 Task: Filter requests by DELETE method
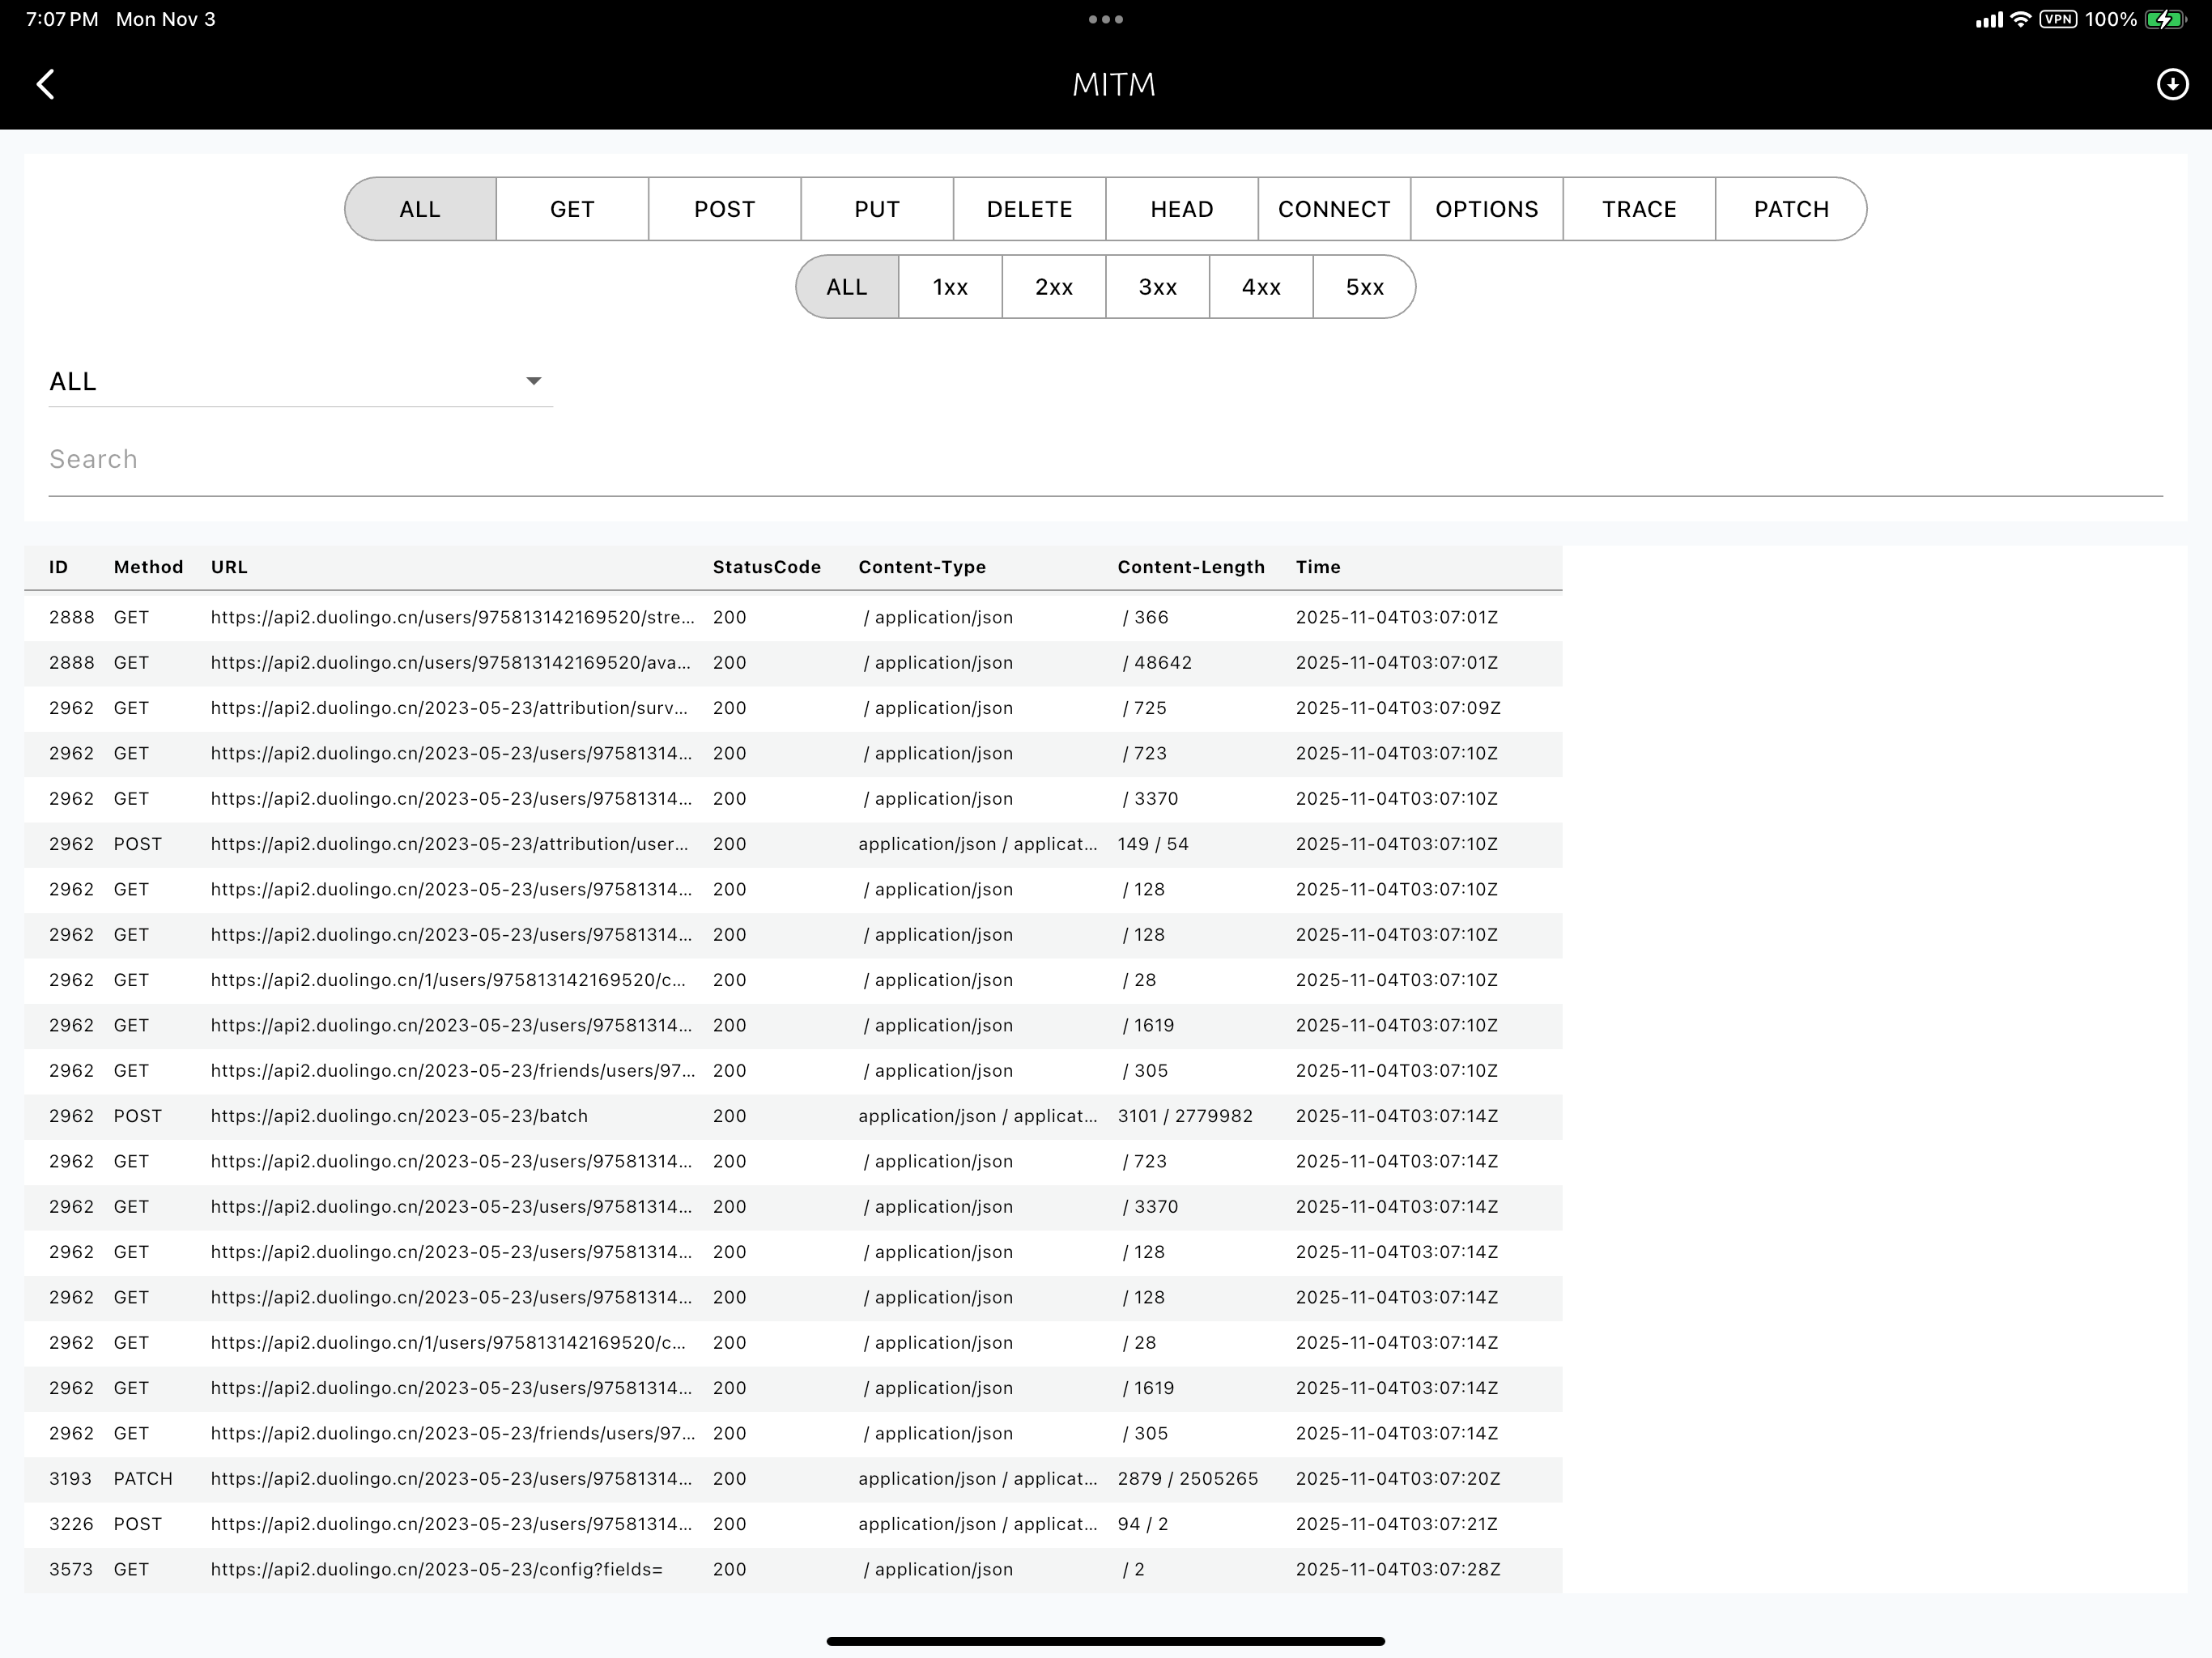[1029, 209]
